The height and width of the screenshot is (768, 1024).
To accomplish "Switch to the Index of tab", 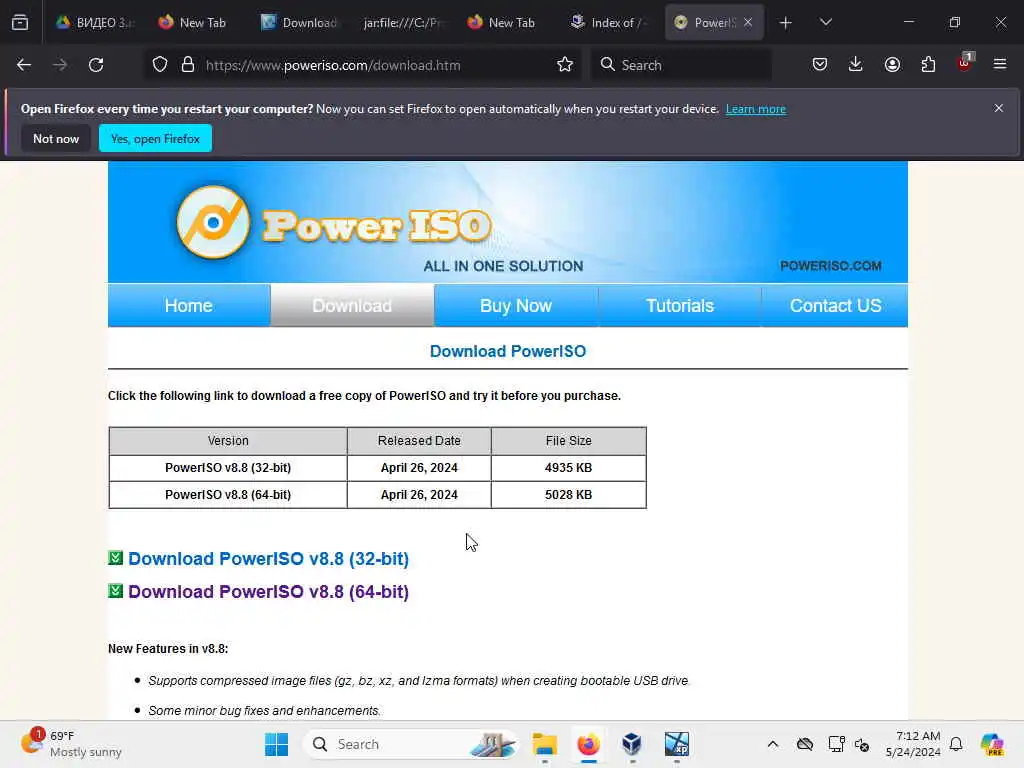I will click(x=609, y=23).
